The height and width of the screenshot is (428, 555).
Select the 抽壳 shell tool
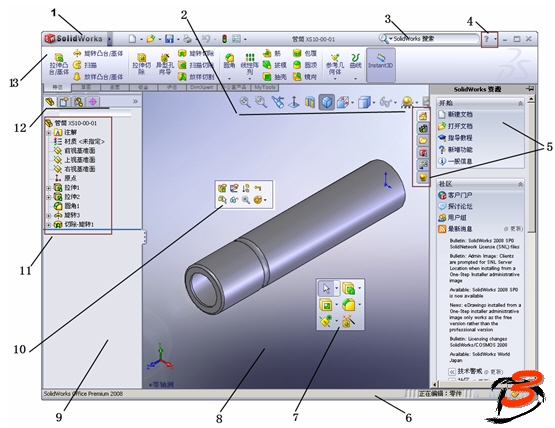(x=274, y=76)
